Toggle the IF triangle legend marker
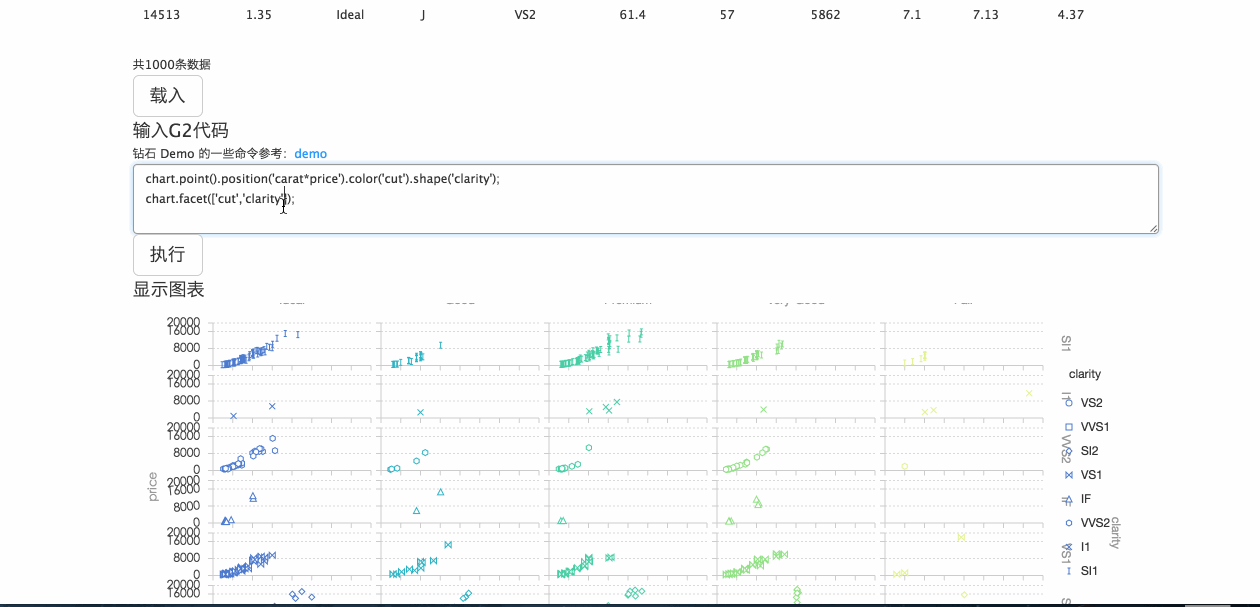 pyautogui.click(x=1069, y=498)
